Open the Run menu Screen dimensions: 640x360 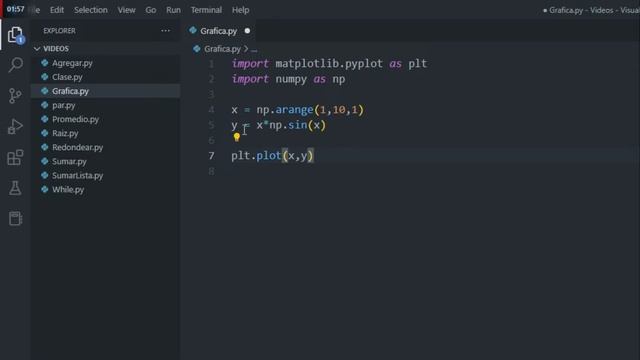click(173, 10)
